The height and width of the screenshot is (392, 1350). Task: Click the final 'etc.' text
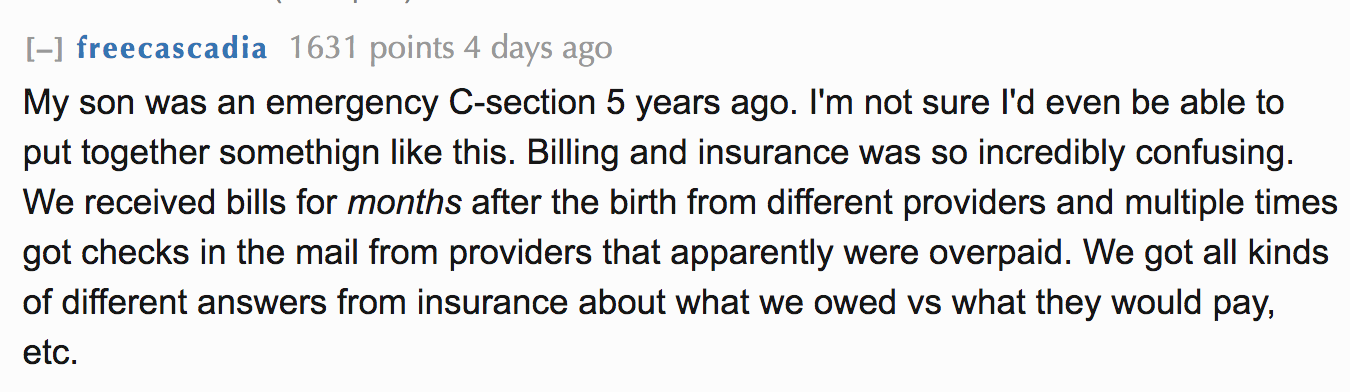coord(50,353)
